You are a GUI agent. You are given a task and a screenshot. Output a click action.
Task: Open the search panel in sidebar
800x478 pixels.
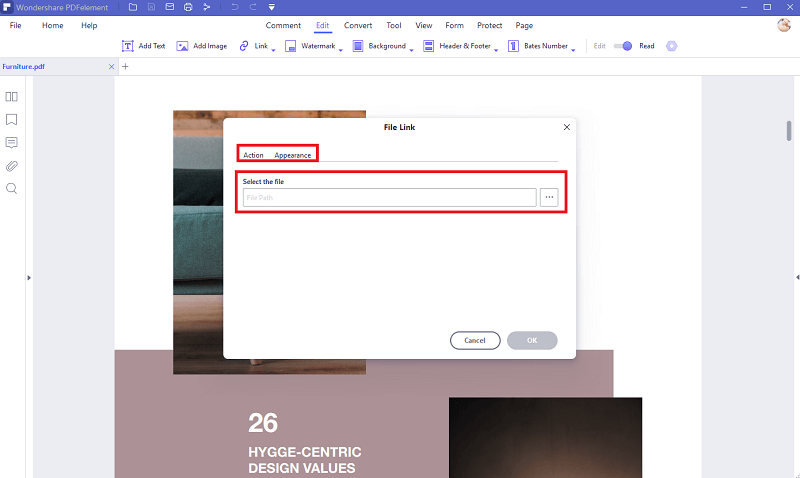[11, 189]
